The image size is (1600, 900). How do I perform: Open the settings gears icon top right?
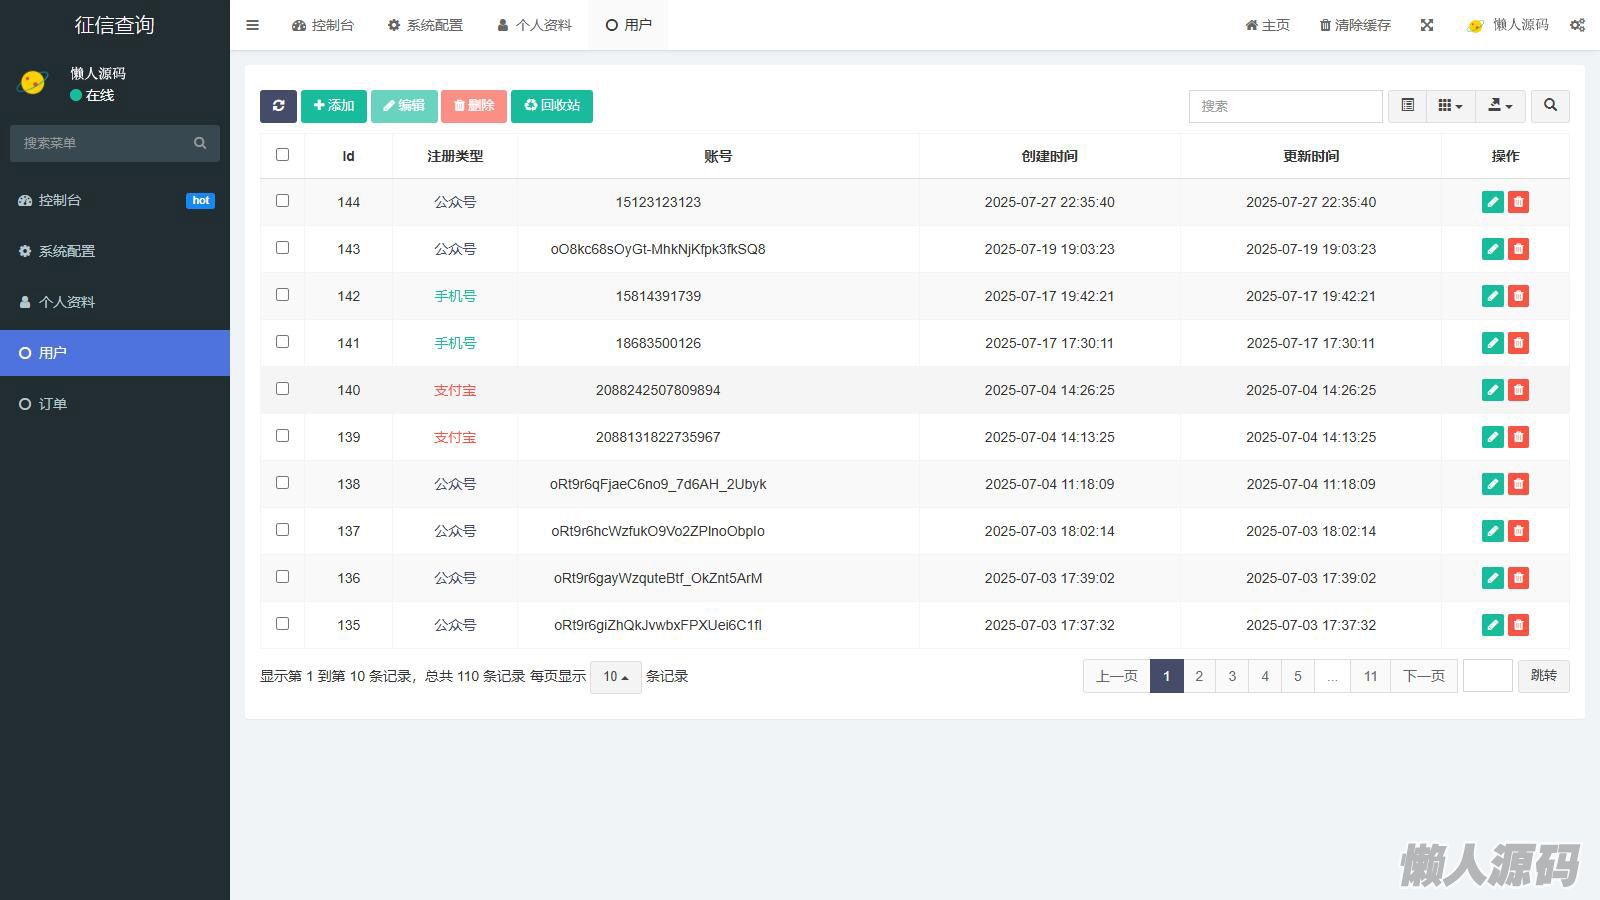click(1577, 25)
